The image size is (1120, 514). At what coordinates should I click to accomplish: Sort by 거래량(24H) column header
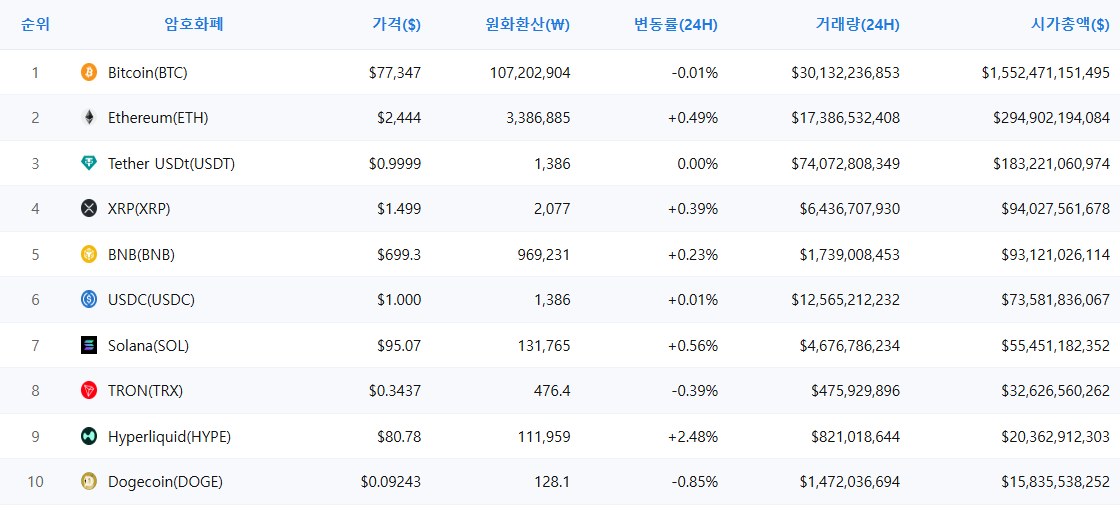click(857, 24)
